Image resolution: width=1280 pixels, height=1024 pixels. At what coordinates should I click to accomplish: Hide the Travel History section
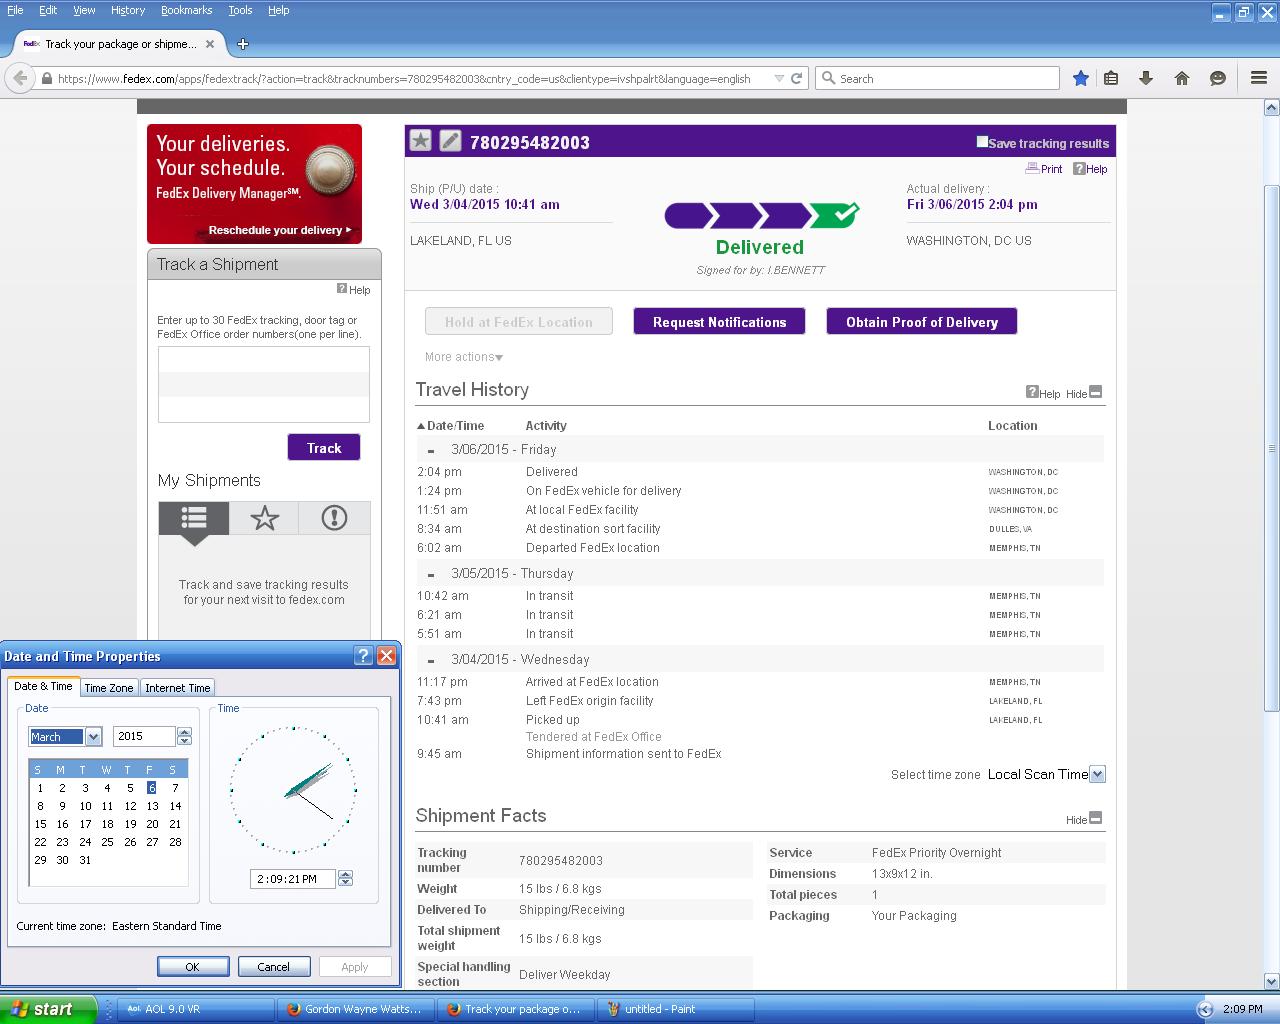pyautogui.click(x=1084, y=393)
